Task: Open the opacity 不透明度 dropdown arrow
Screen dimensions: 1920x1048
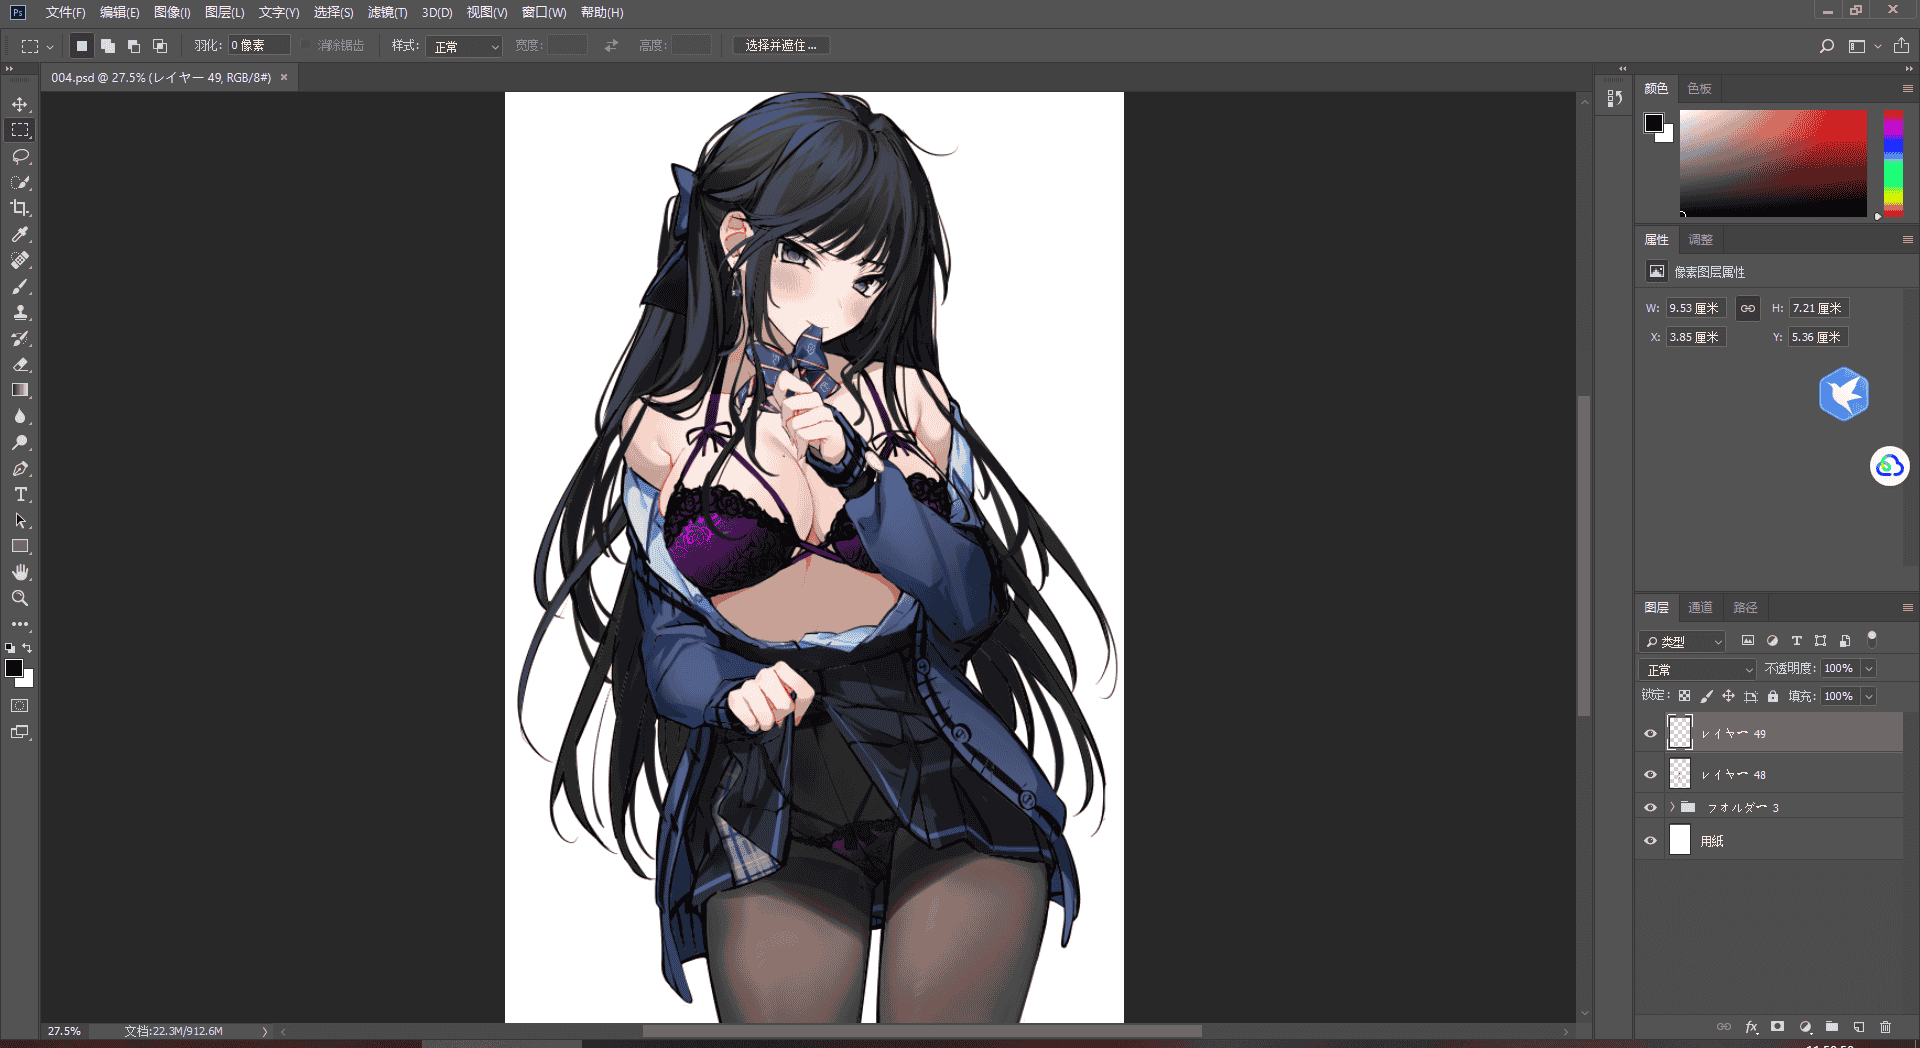Action: point(1869,668)
